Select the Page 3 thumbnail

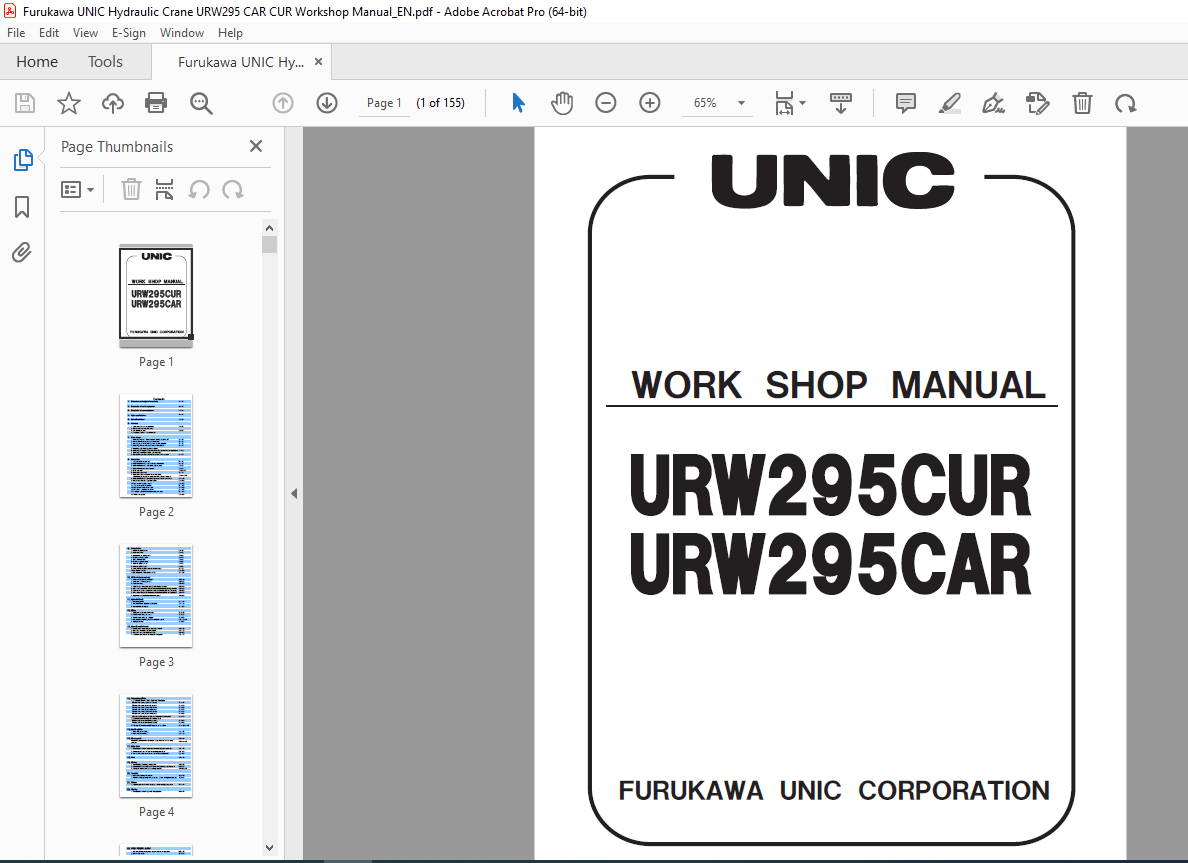(x=156, y=596)
